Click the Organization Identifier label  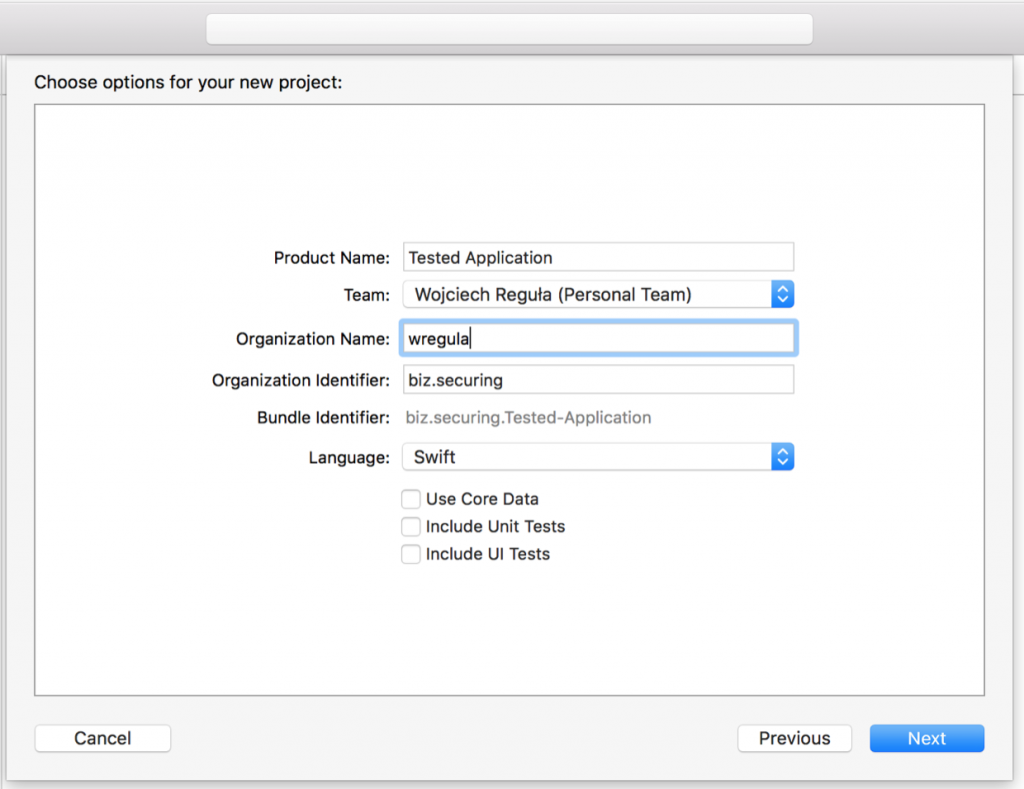[x=300, y=380]
